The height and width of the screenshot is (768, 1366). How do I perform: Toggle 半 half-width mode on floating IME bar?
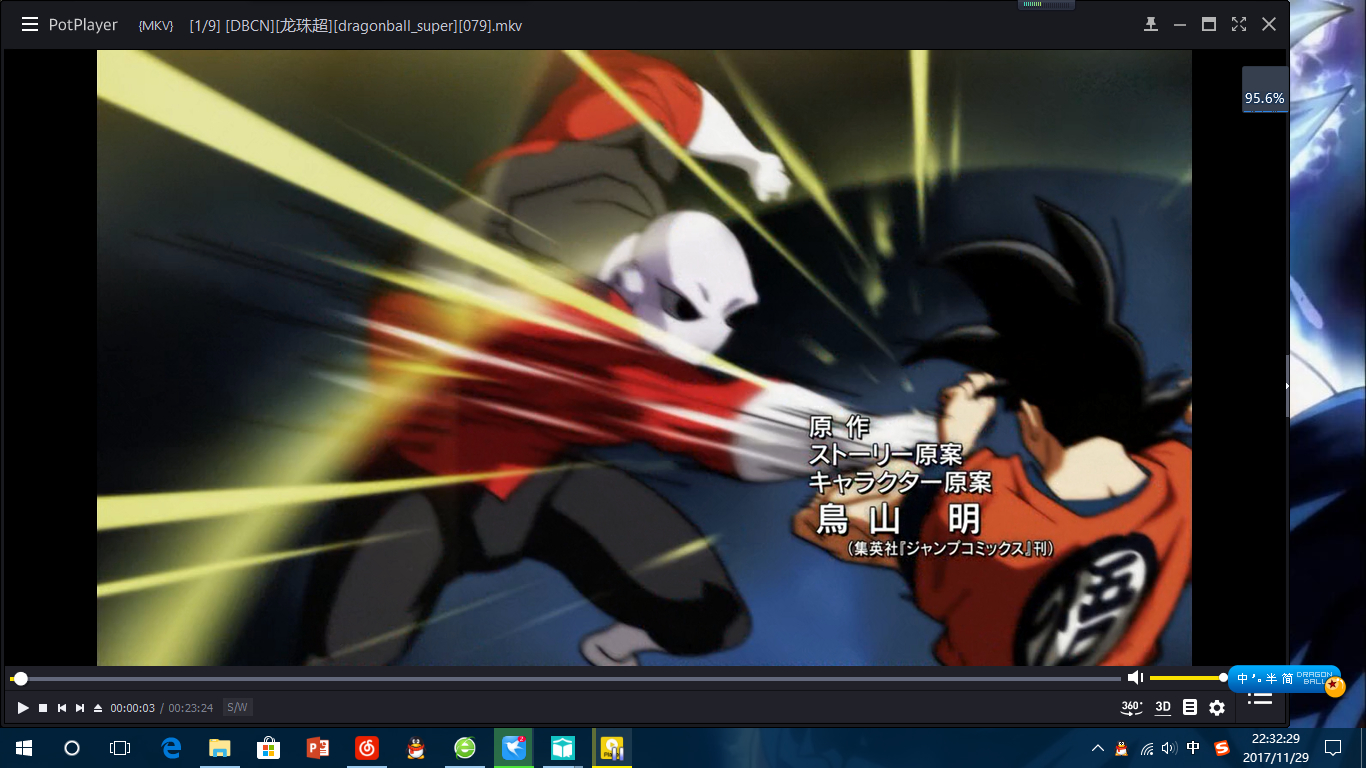[1272, 679]
